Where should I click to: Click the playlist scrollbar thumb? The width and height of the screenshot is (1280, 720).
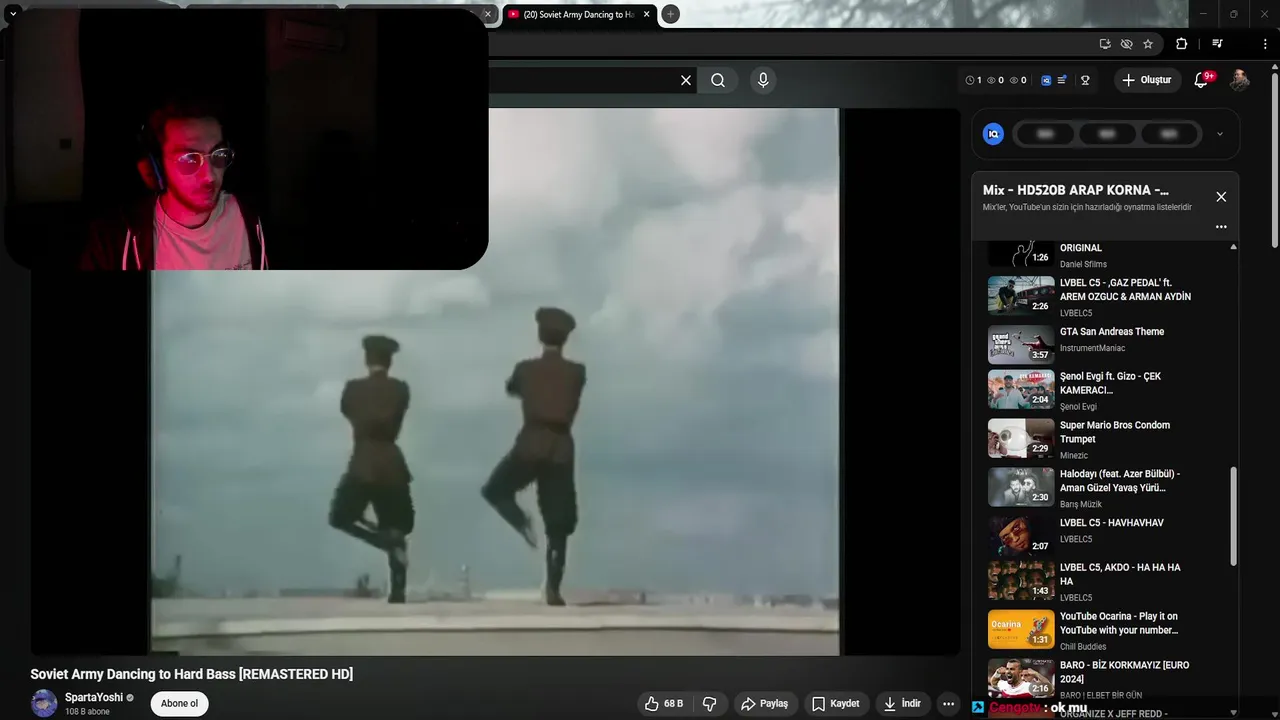[x=1233, y=516]
